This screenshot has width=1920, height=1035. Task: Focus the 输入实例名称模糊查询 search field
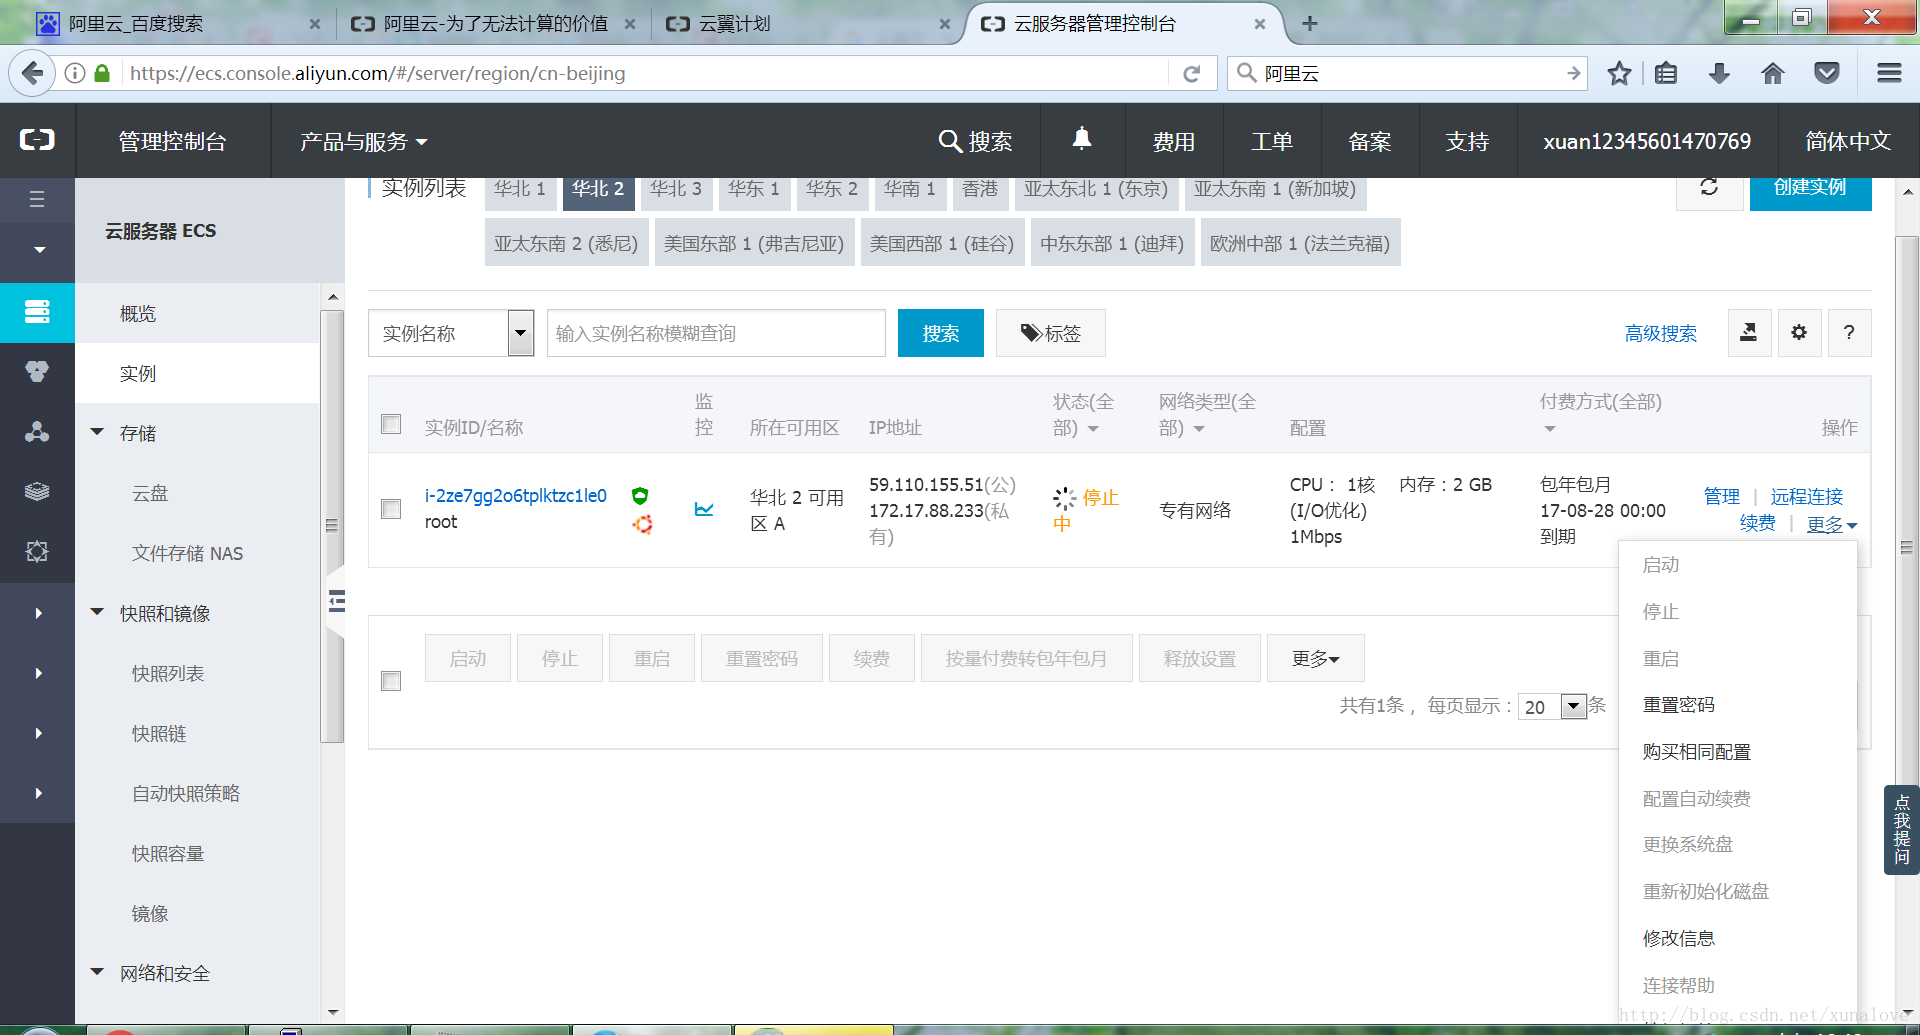tap(716, 333)
